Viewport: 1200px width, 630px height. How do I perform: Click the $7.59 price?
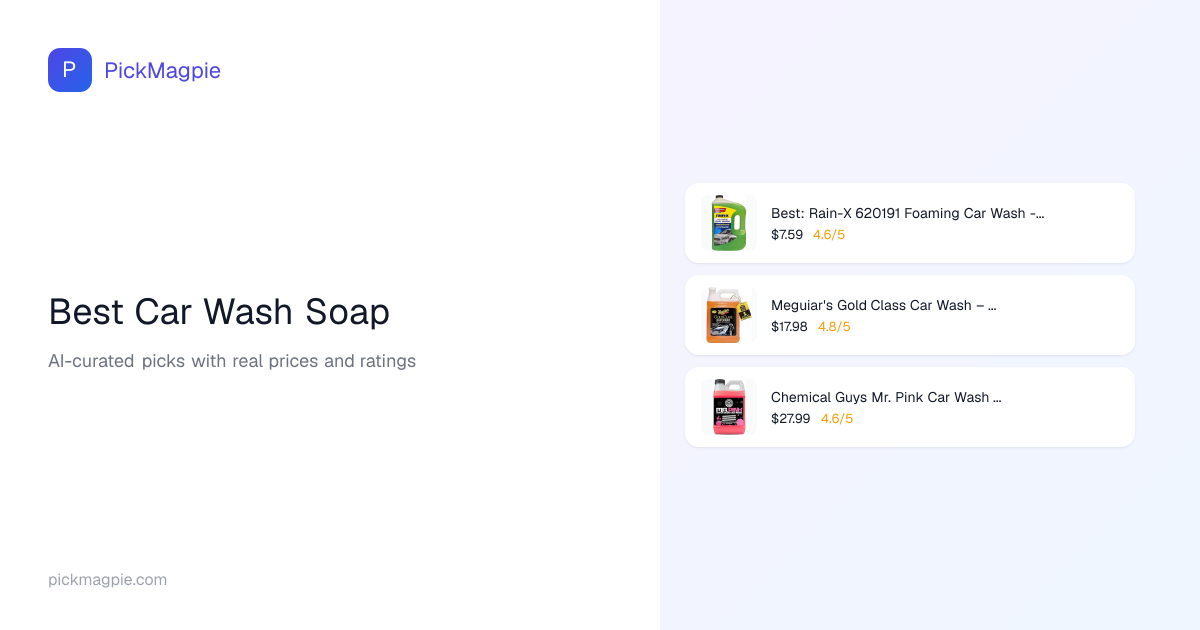(787, 235)
